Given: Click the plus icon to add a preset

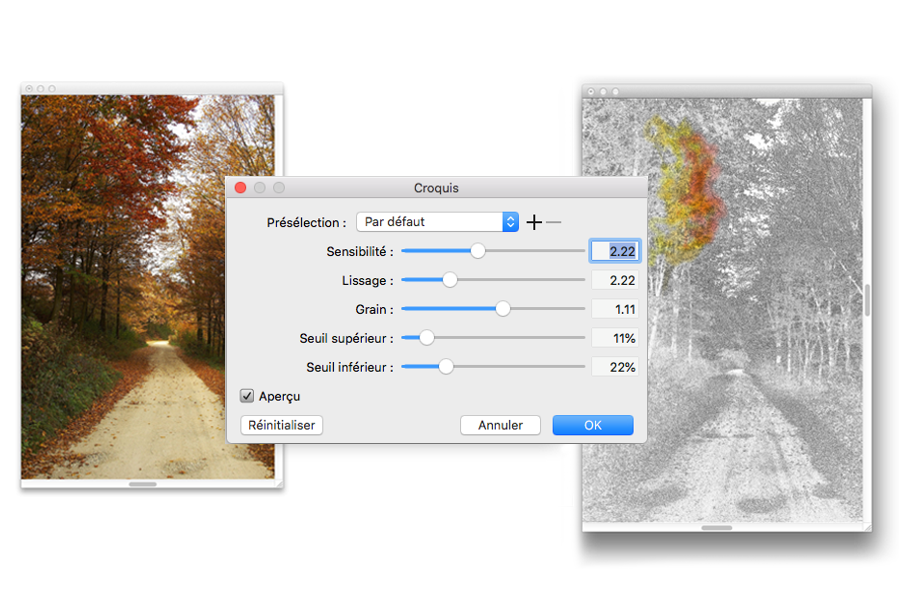Looking at the screenshot, I should [x=534, y=222].
